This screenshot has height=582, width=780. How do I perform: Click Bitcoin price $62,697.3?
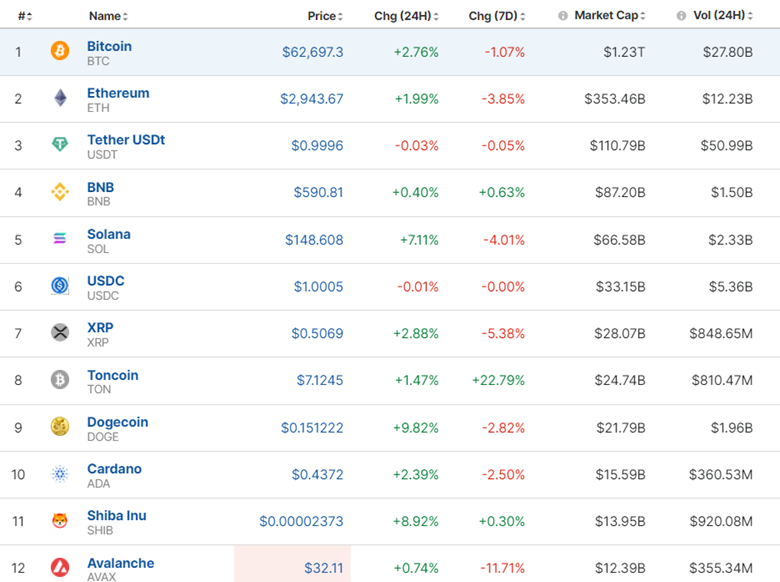point(313,52)
